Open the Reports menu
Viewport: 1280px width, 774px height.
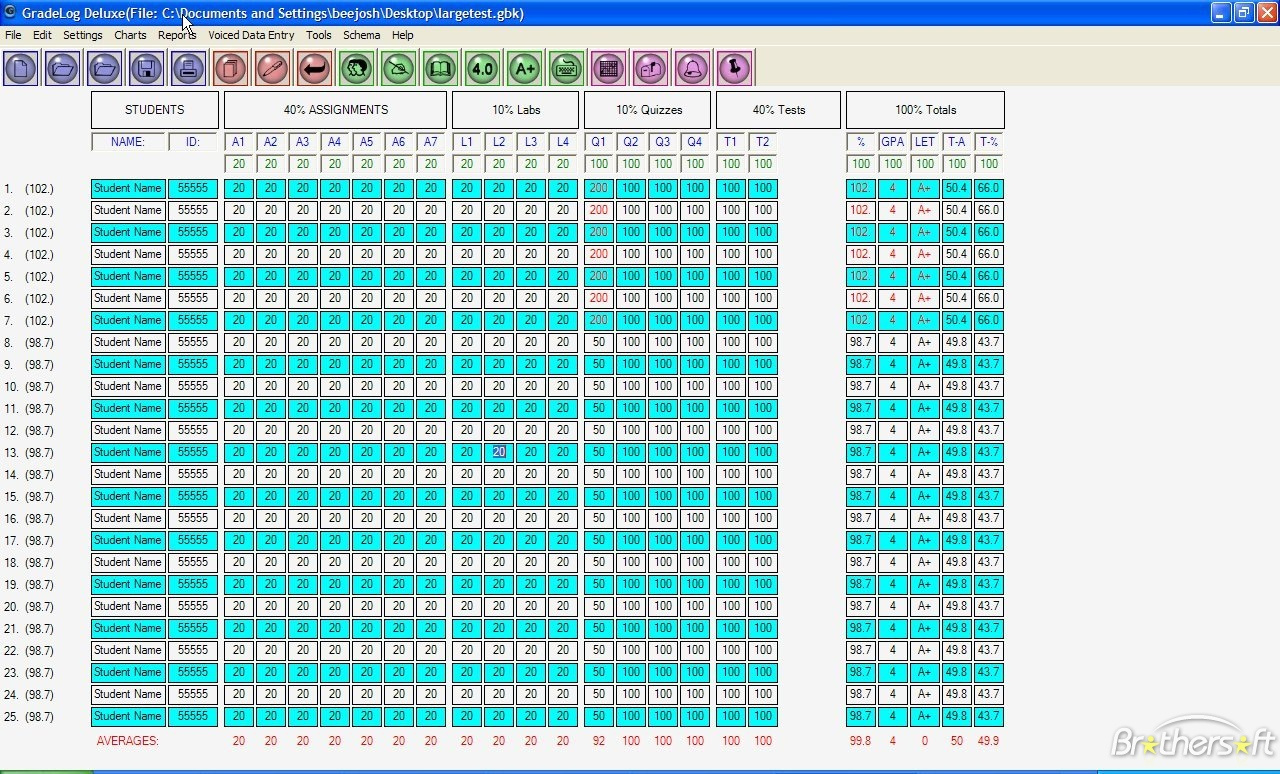pyautogui.click(x=177, y=35)
